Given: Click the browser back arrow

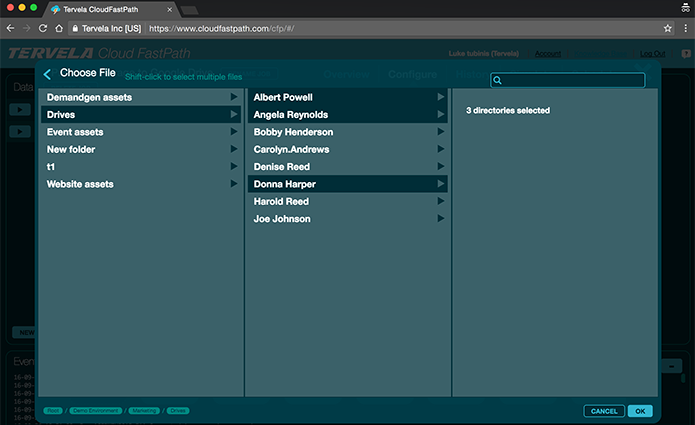Looking at the screenshot, I should pos(10,28).
